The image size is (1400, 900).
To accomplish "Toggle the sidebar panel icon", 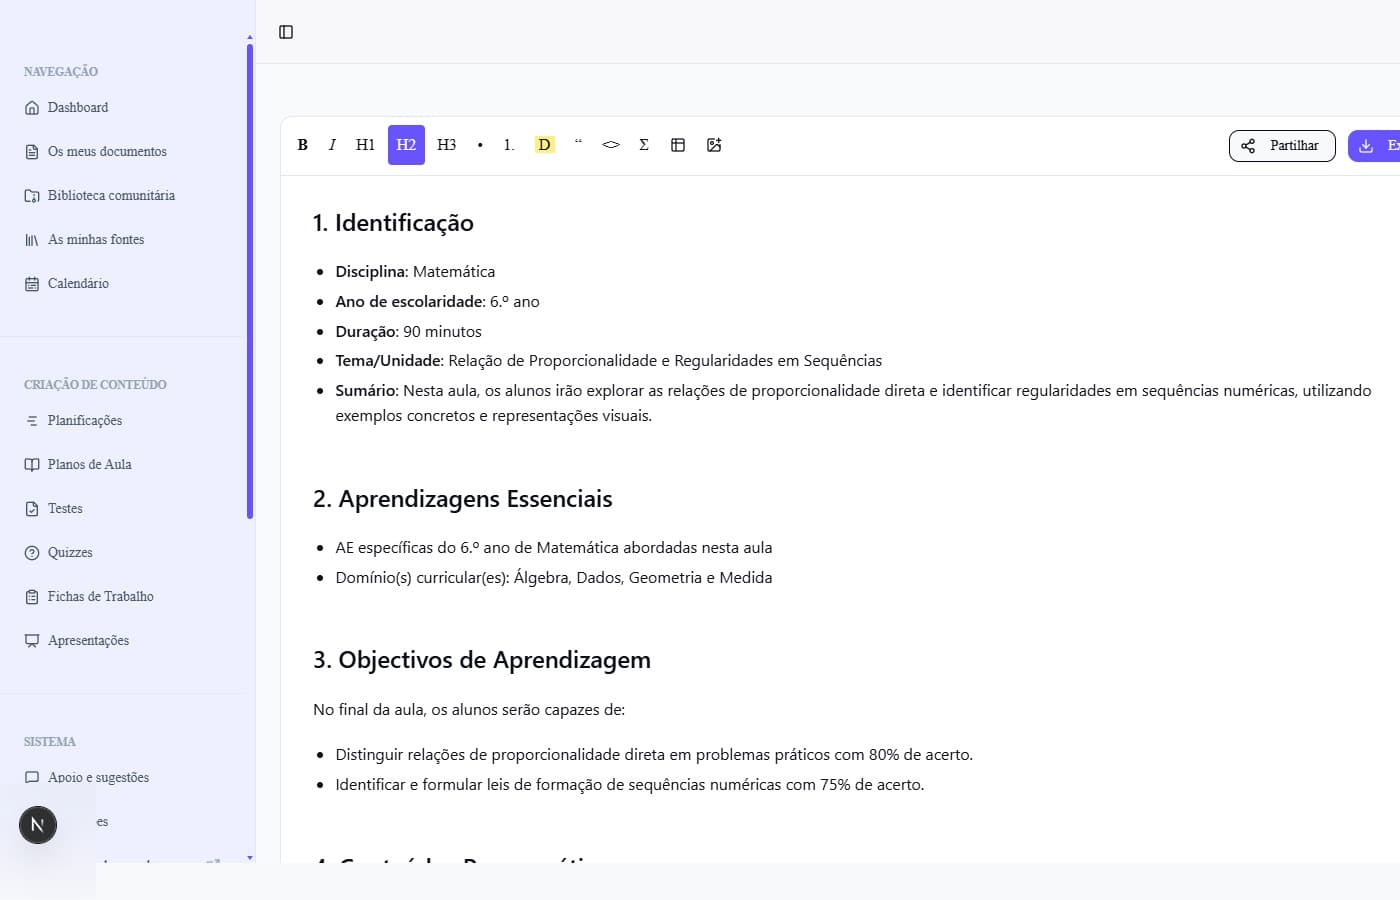I will coord(286,32).
